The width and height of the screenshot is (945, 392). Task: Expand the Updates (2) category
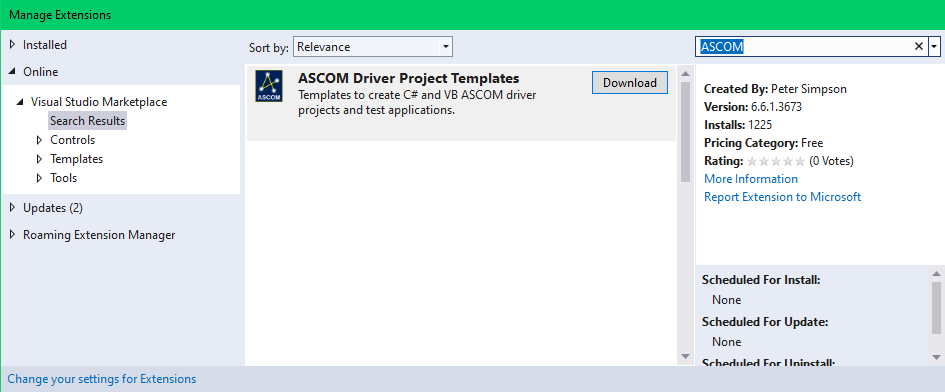[13, 207]
